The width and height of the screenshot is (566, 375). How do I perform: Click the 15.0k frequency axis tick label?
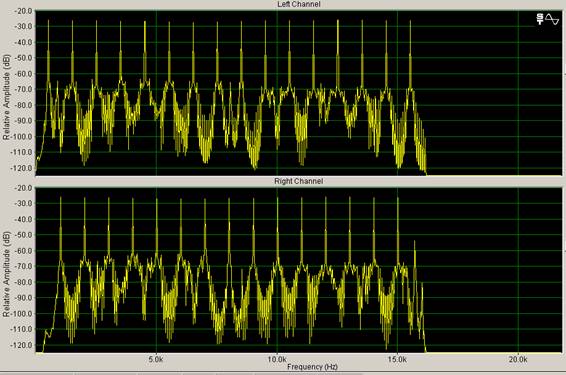pyautogui.click(x=397, y=359)
